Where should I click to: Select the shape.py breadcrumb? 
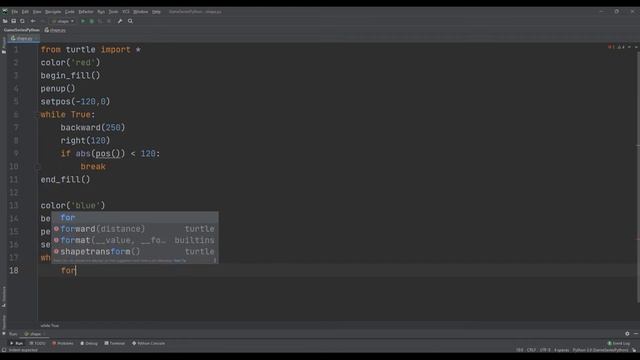pyautogui.click(x=56, y=30)
